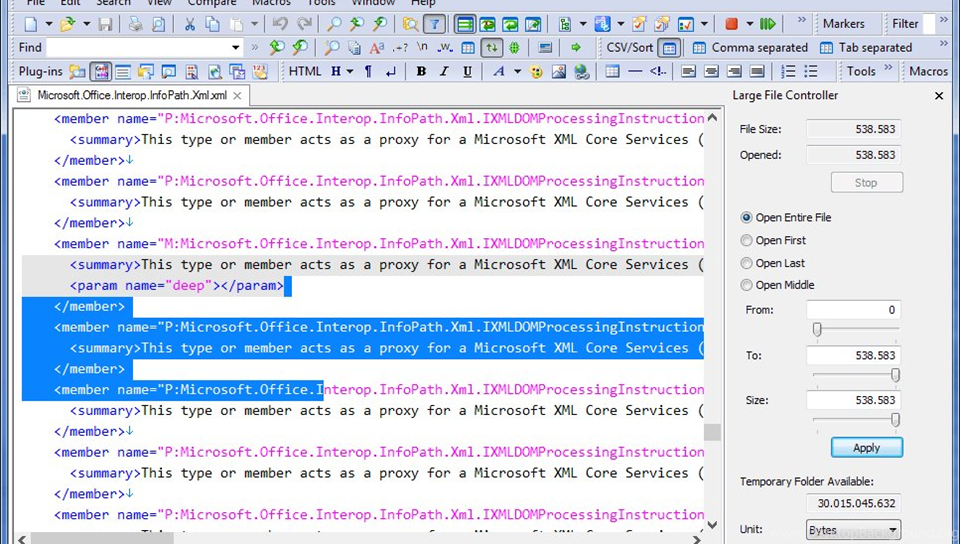The height and width of the screenshot is (544, 960).
Task: Insert hyperlink with globe-chain icon
Action: point(582,72)
